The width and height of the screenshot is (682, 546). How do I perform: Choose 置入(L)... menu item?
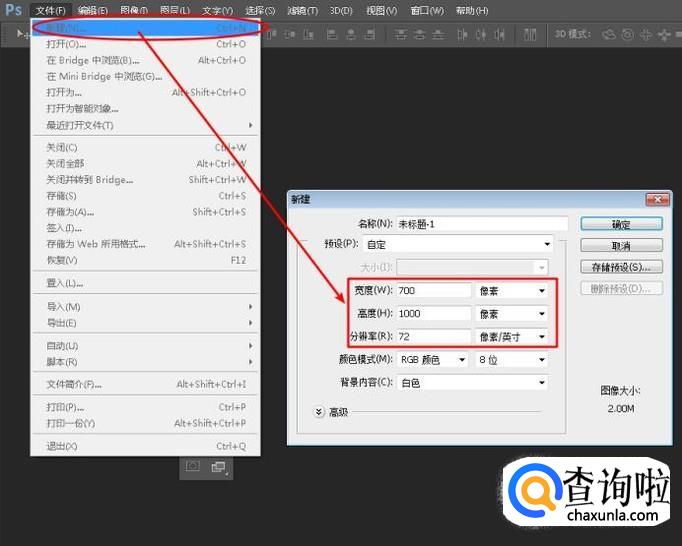point(146,283)
